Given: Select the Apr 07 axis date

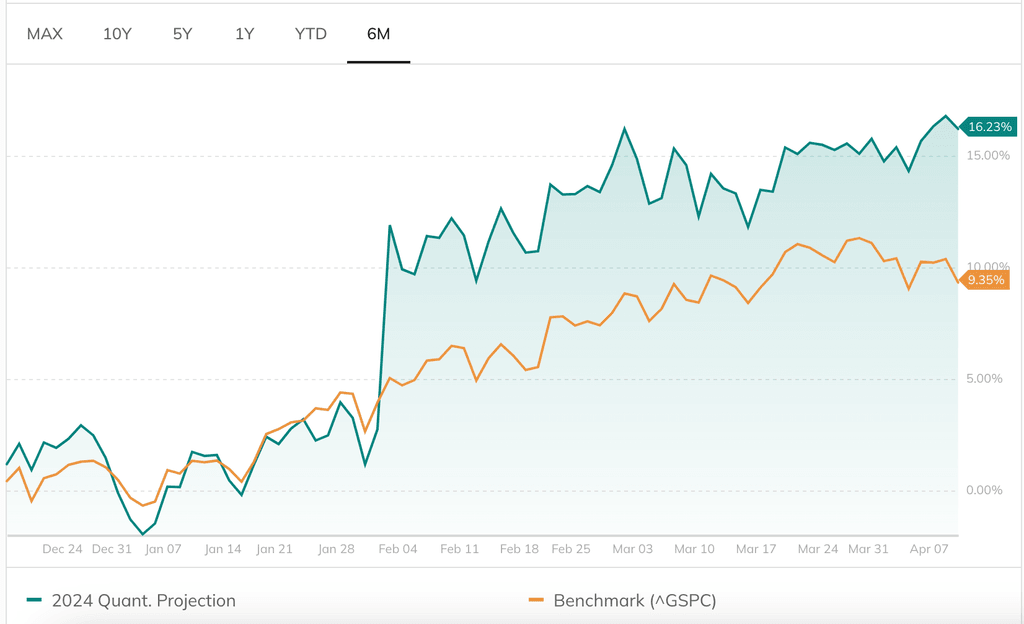Looking at the screenshot, I should pos(929,549).
